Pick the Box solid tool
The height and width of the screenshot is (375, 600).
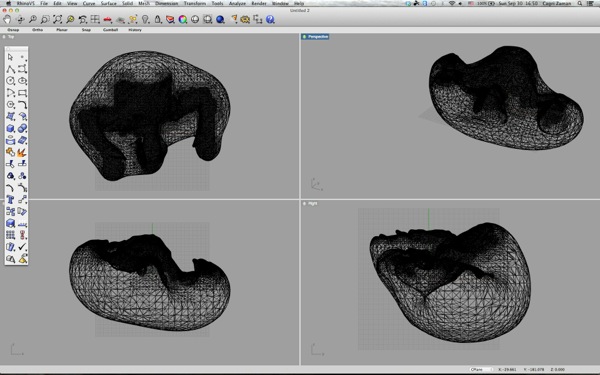click(10, 129)
